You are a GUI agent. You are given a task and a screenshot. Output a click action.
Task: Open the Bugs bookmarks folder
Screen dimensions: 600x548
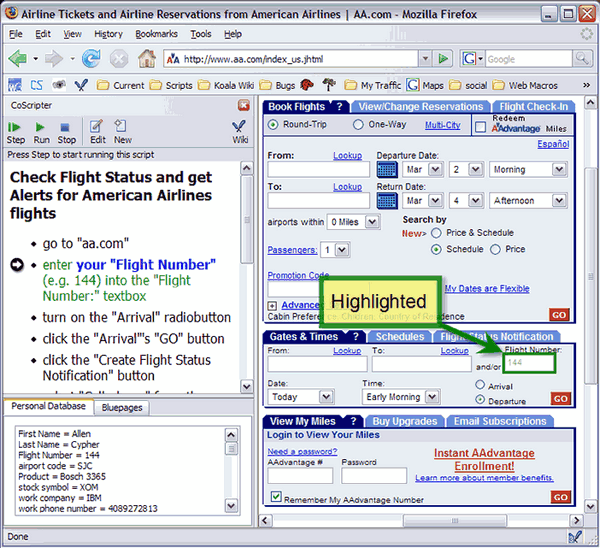pyautogui.click(x=277, y=85)
